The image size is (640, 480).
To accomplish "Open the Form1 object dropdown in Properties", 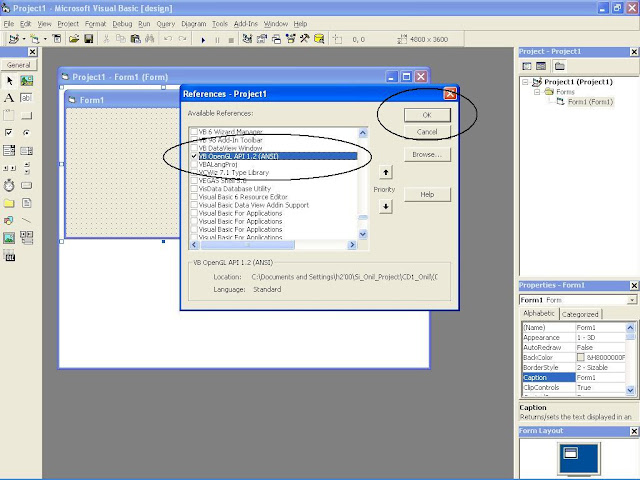I will (x=632, y=300).
